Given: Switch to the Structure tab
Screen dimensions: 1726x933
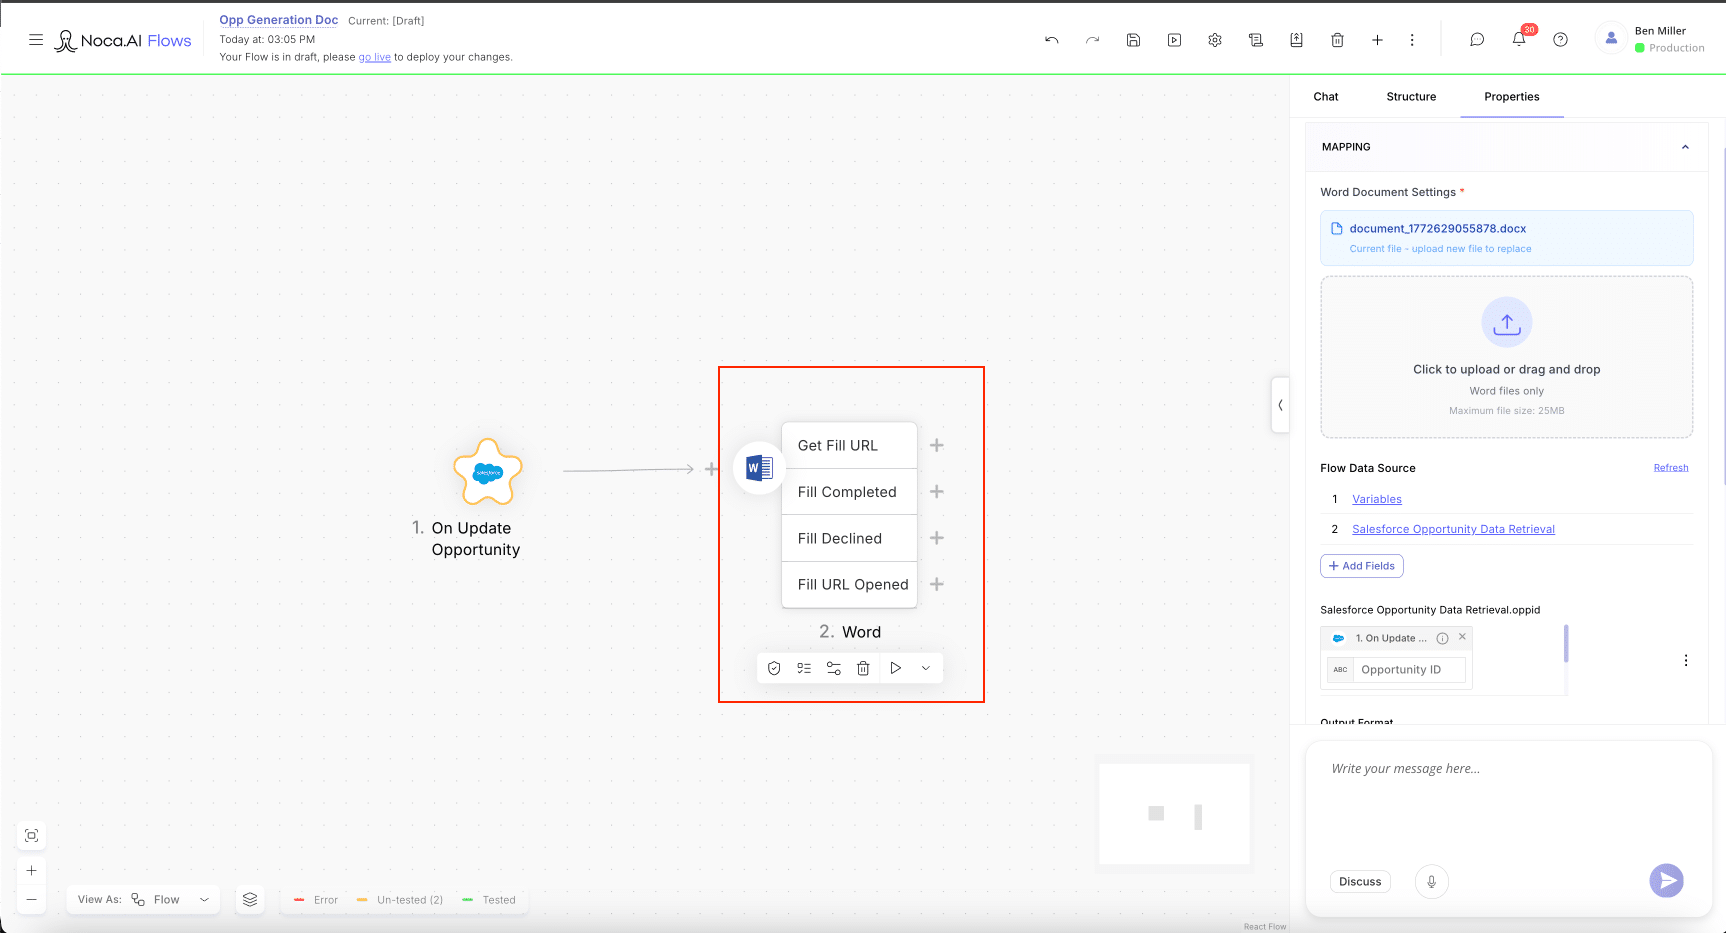Looking at the screenshot, I should point(1411,97).
